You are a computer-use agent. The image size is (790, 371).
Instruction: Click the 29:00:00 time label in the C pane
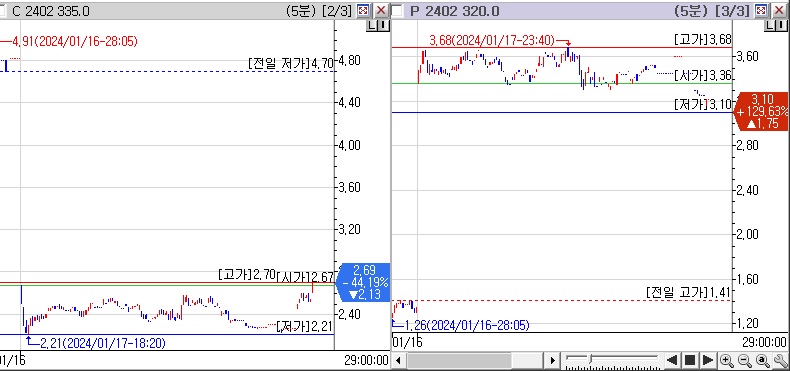click(367, 360)
